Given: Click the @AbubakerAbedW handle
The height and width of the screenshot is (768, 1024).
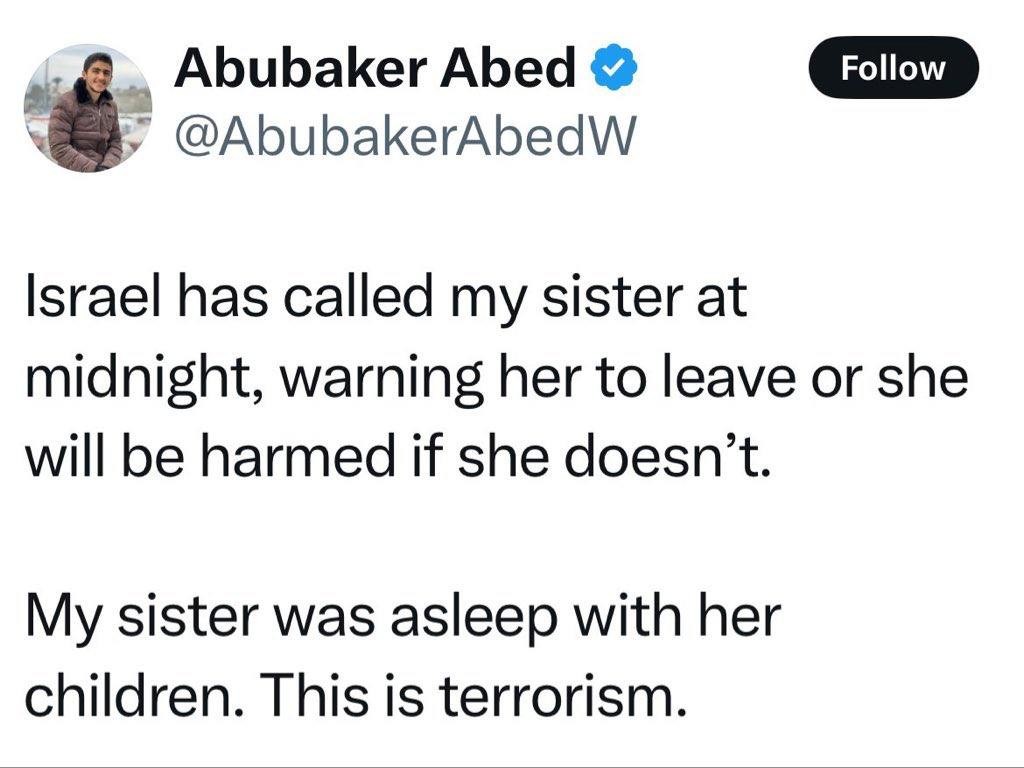Looking at the screenshot, I should click(x=404, y=135).
